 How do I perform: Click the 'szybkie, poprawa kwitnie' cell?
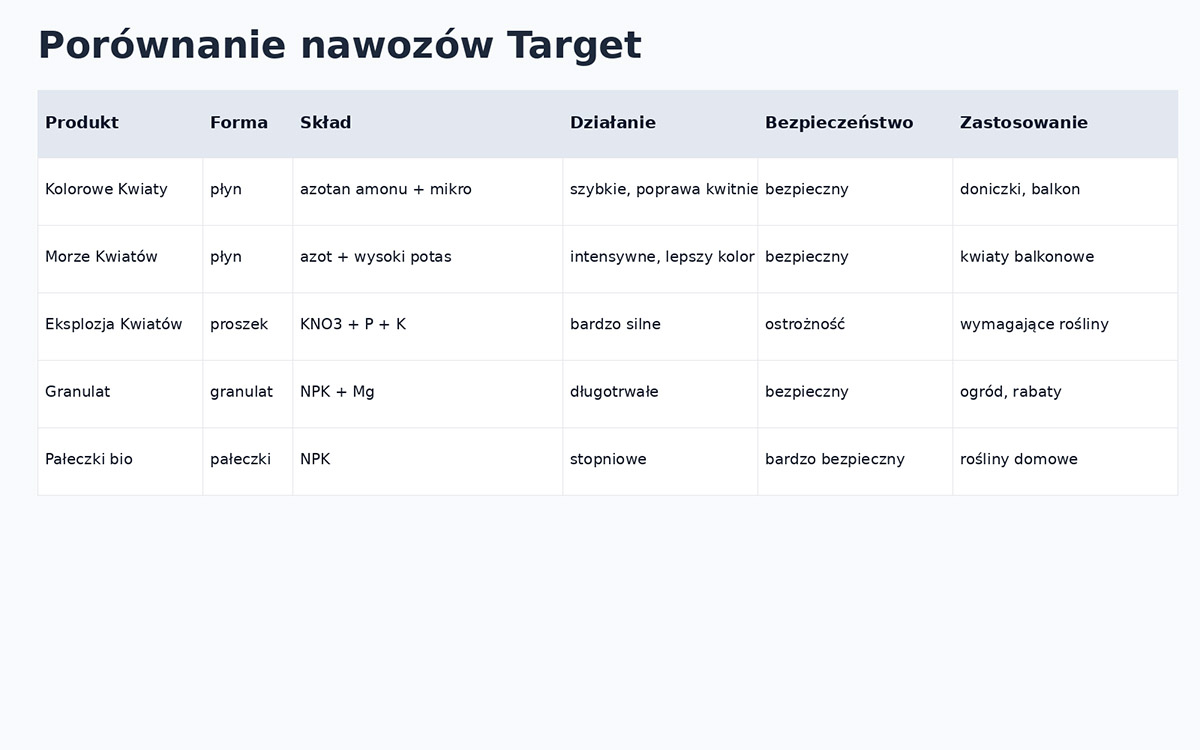point(660,191)
